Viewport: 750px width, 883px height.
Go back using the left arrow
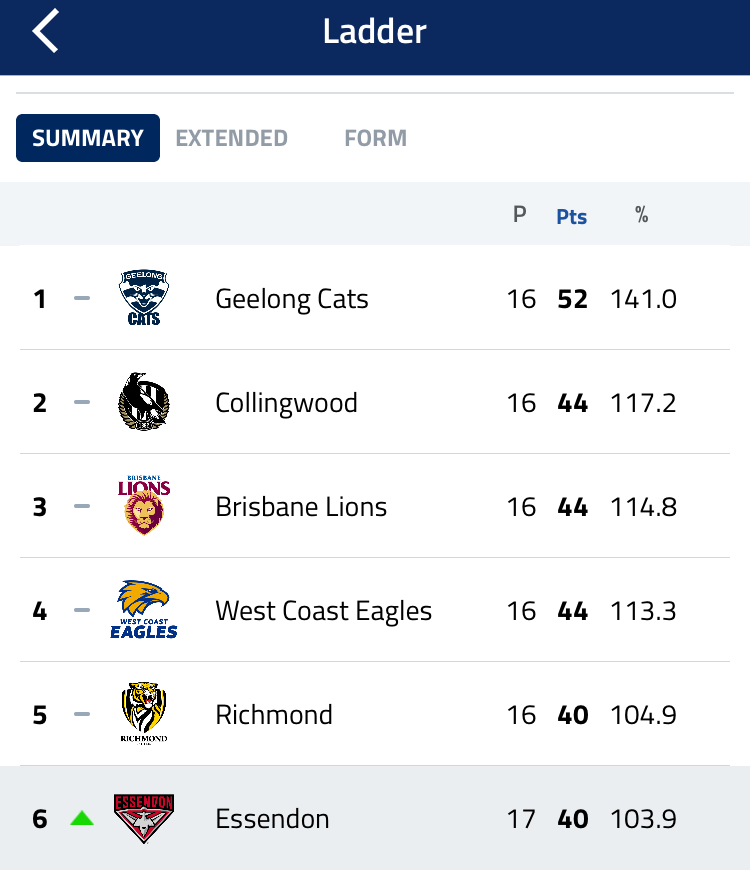coord(45,31)
